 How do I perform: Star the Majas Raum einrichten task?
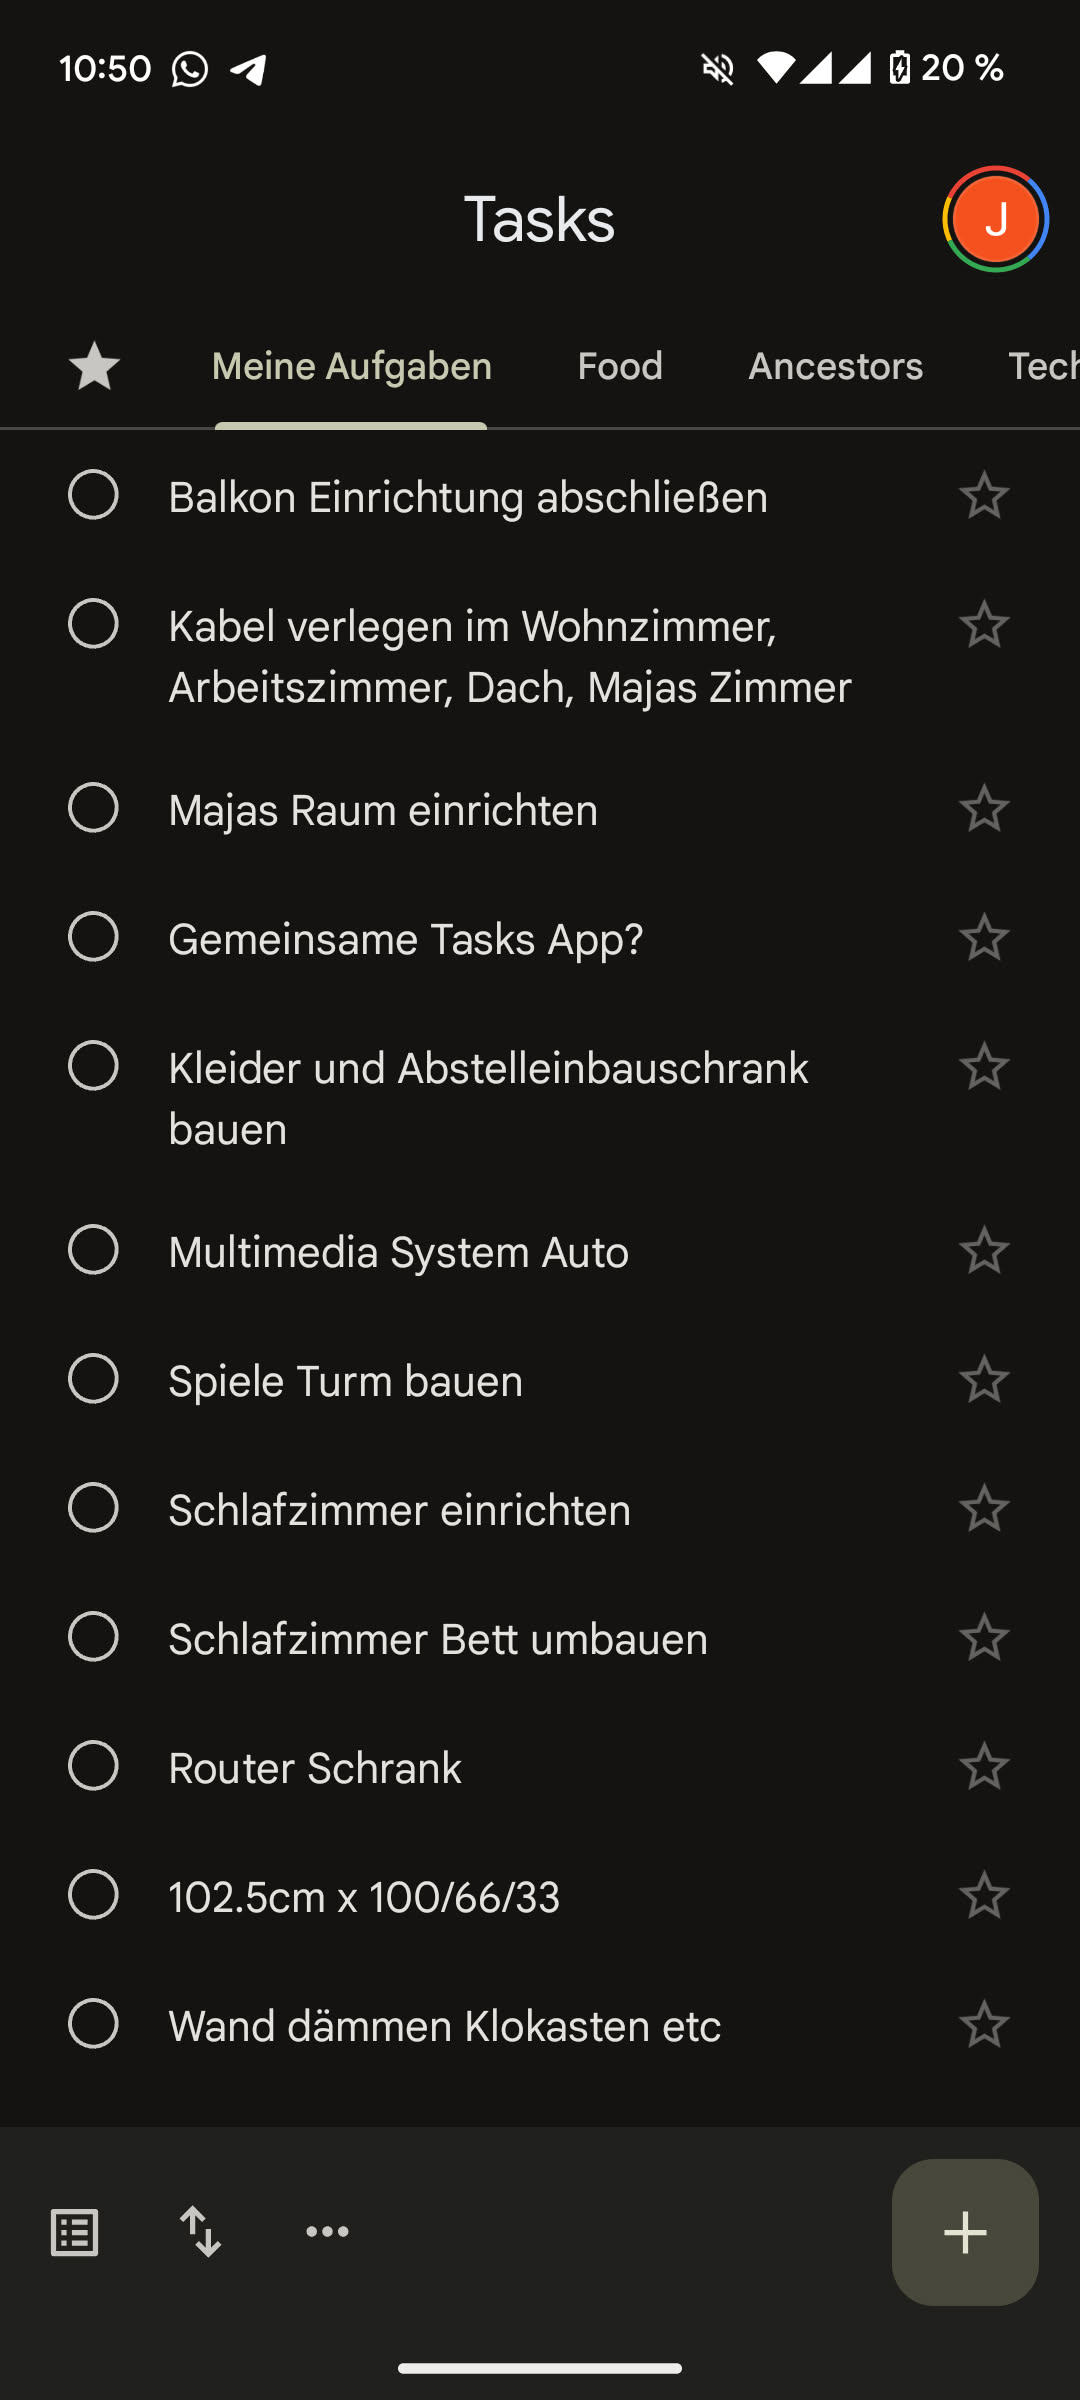pyautogui.click(x=984, y=809)
